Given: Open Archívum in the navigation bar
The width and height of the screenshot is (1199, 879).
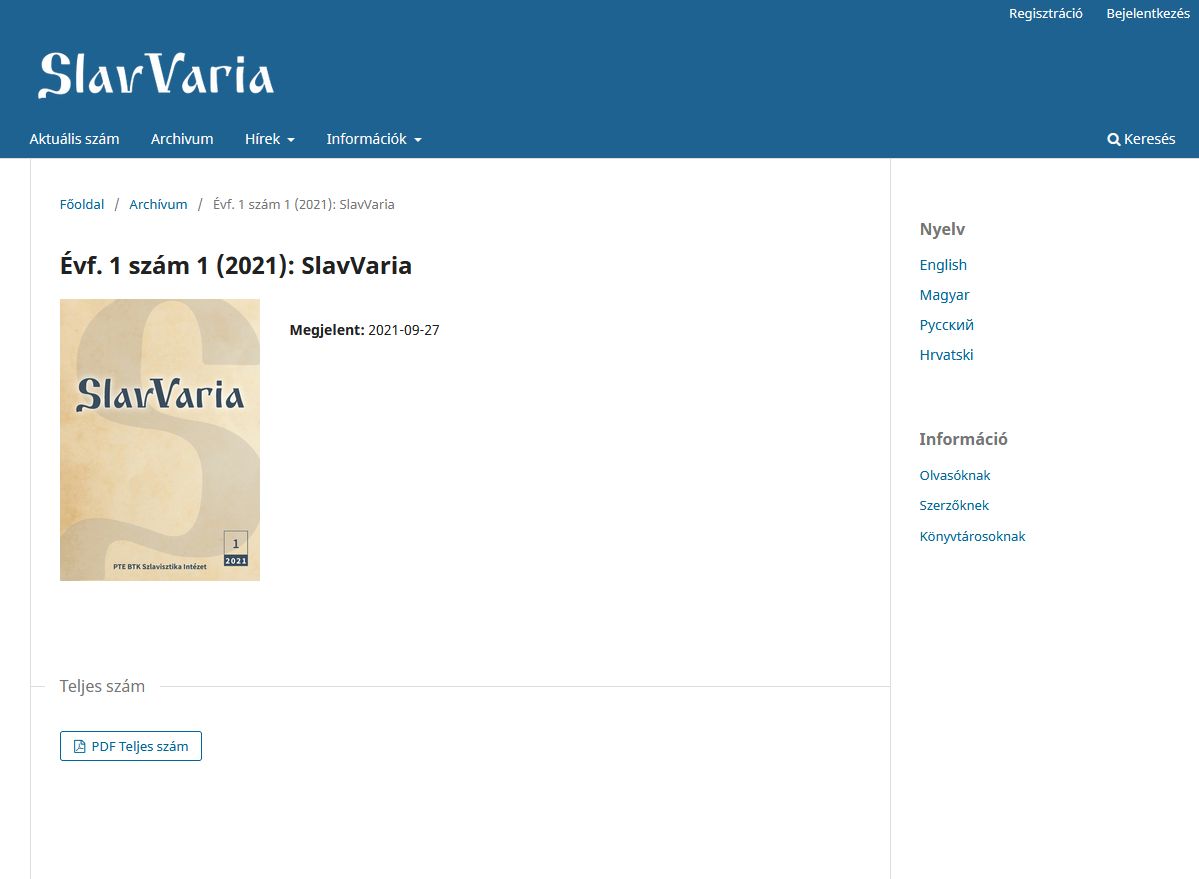Looking at the screenshot, I should (x=182, y=139).
